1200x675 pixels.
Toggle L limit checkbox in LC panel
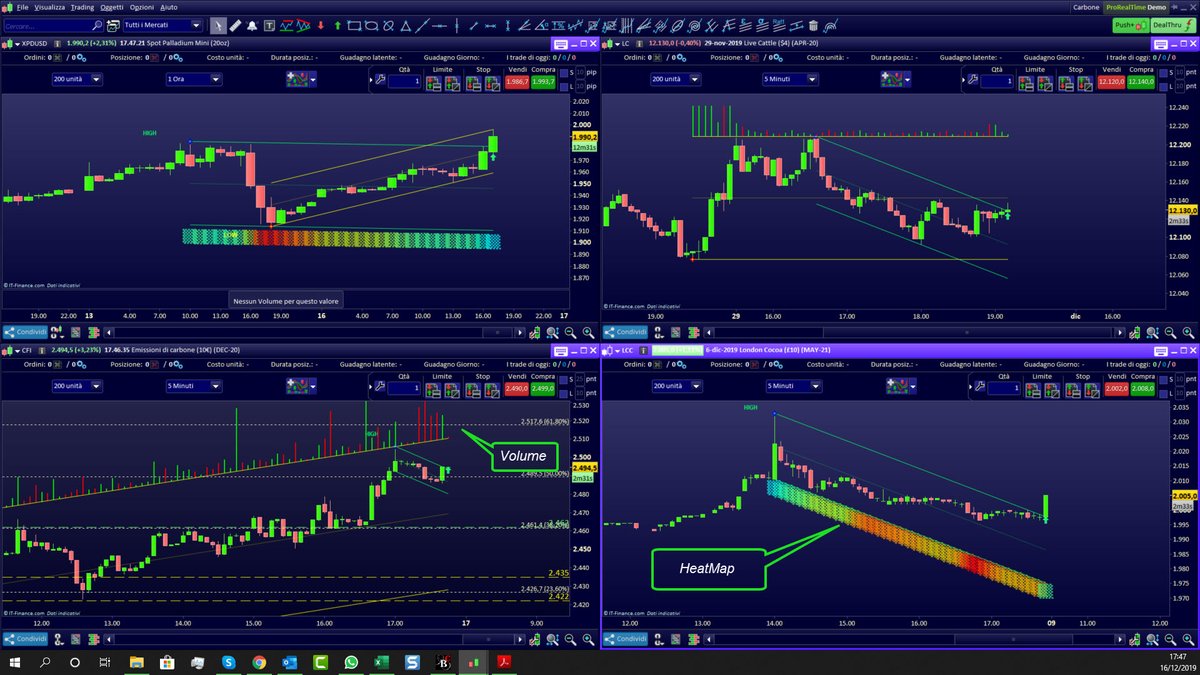click(x=1164, y=87)
